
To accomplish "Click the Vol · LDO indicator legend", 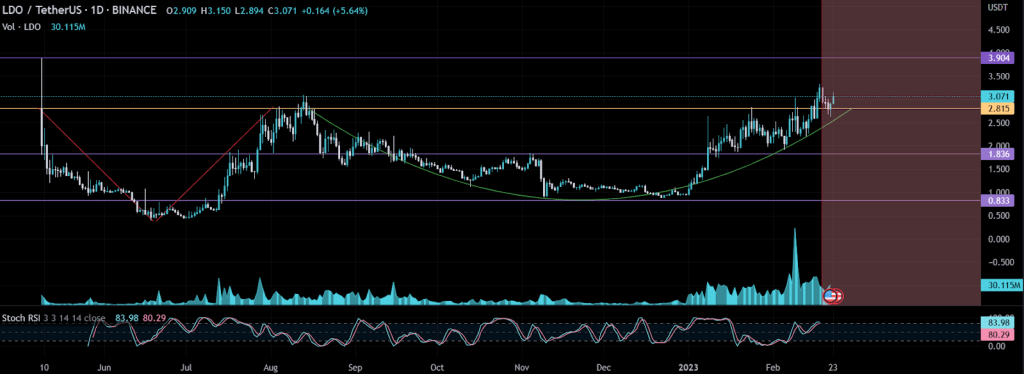I will pyautogui.click(x=21, y=27).
